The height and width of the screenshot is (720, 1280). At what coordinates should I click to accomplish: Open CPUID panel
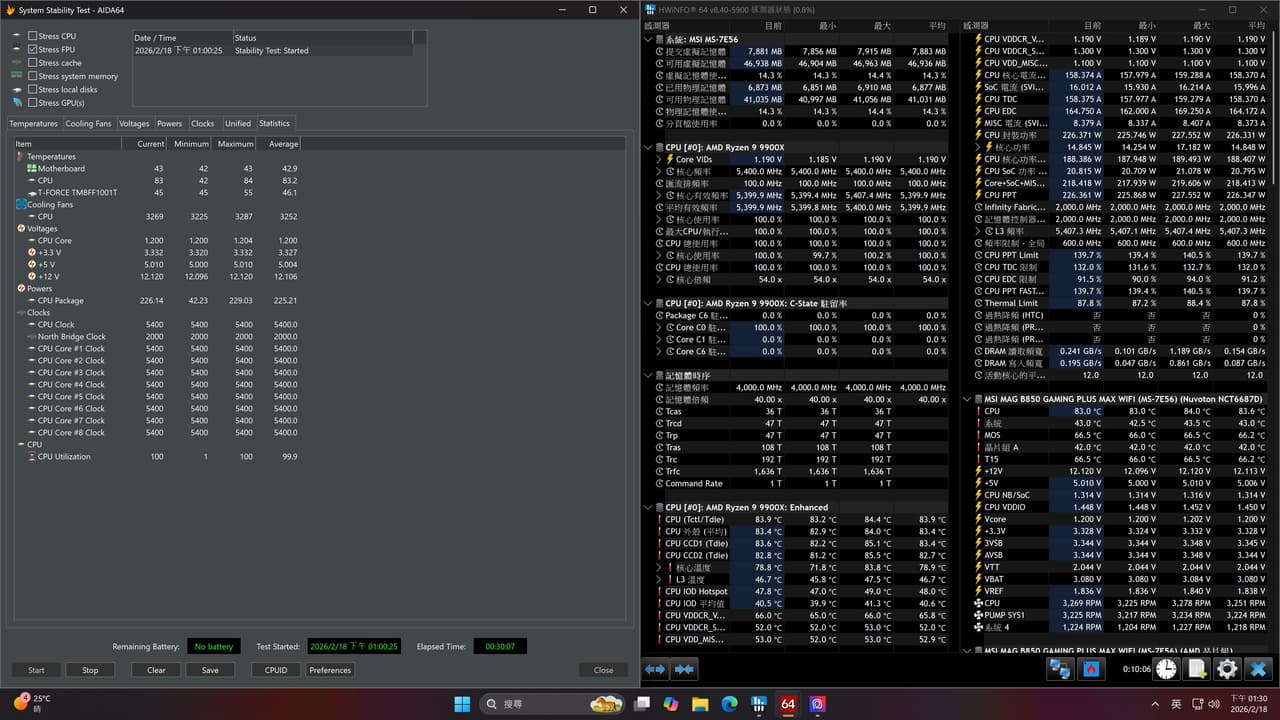point(276,670)
